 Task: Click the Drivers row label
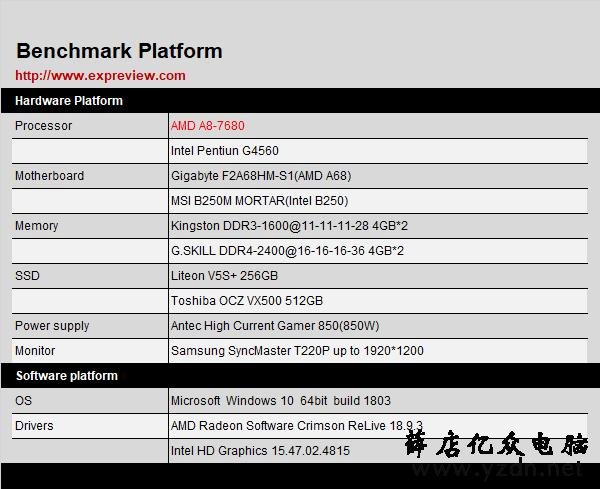point(34,426)
